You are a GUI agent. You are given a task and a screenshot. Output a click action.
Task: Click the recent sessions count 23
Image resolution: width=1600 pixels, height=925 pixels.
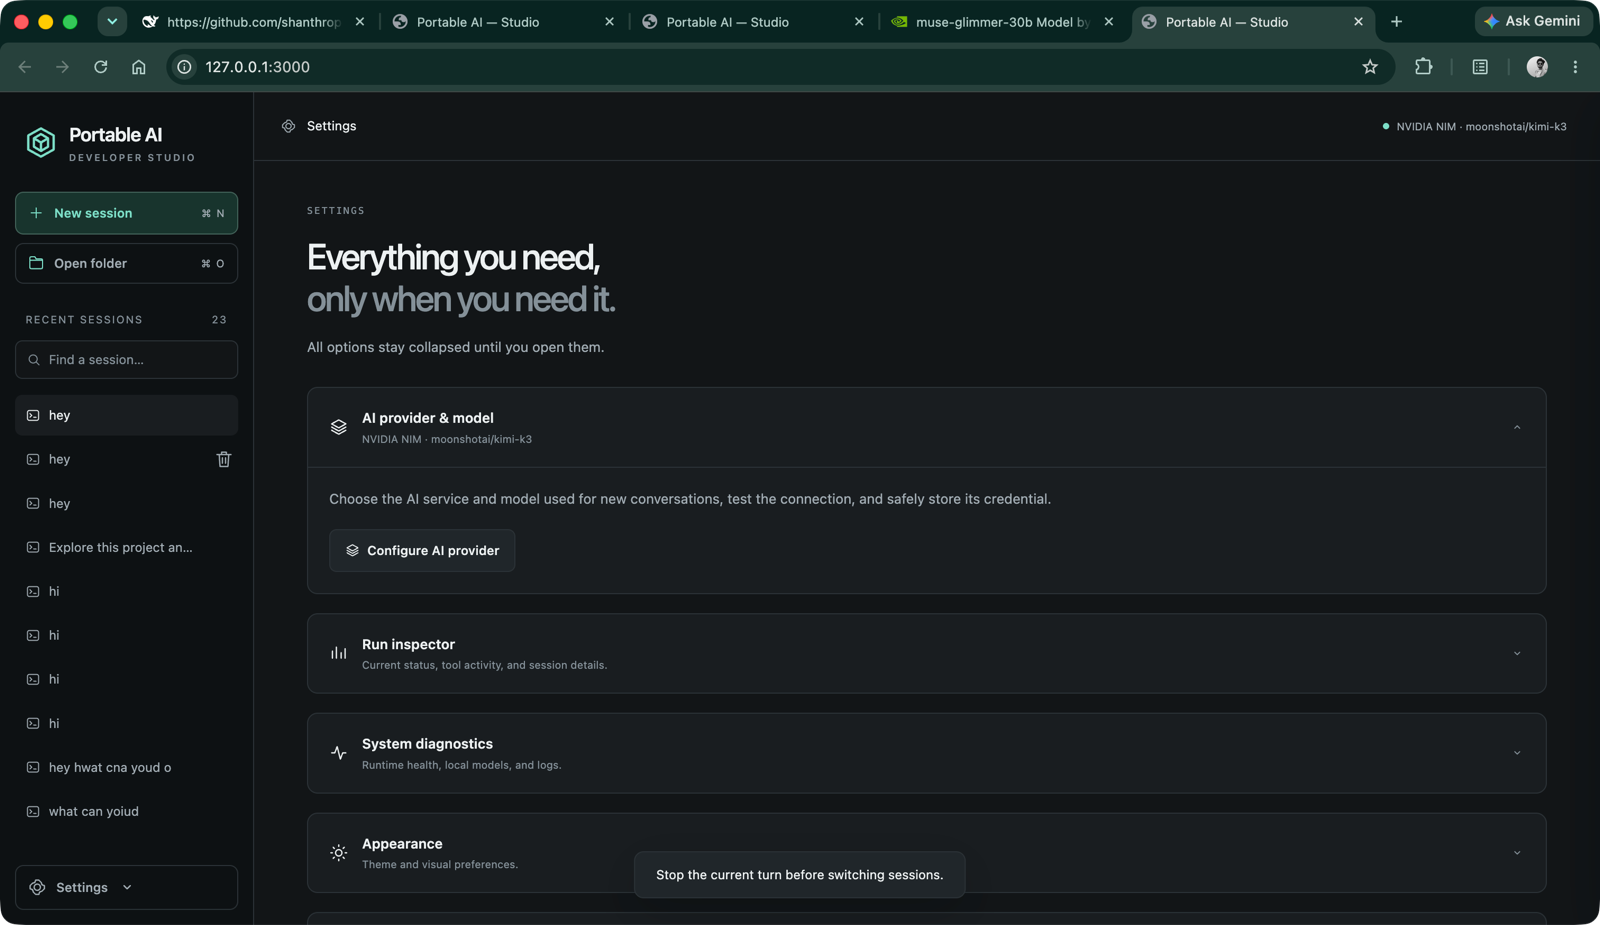[x=219, y=320]
